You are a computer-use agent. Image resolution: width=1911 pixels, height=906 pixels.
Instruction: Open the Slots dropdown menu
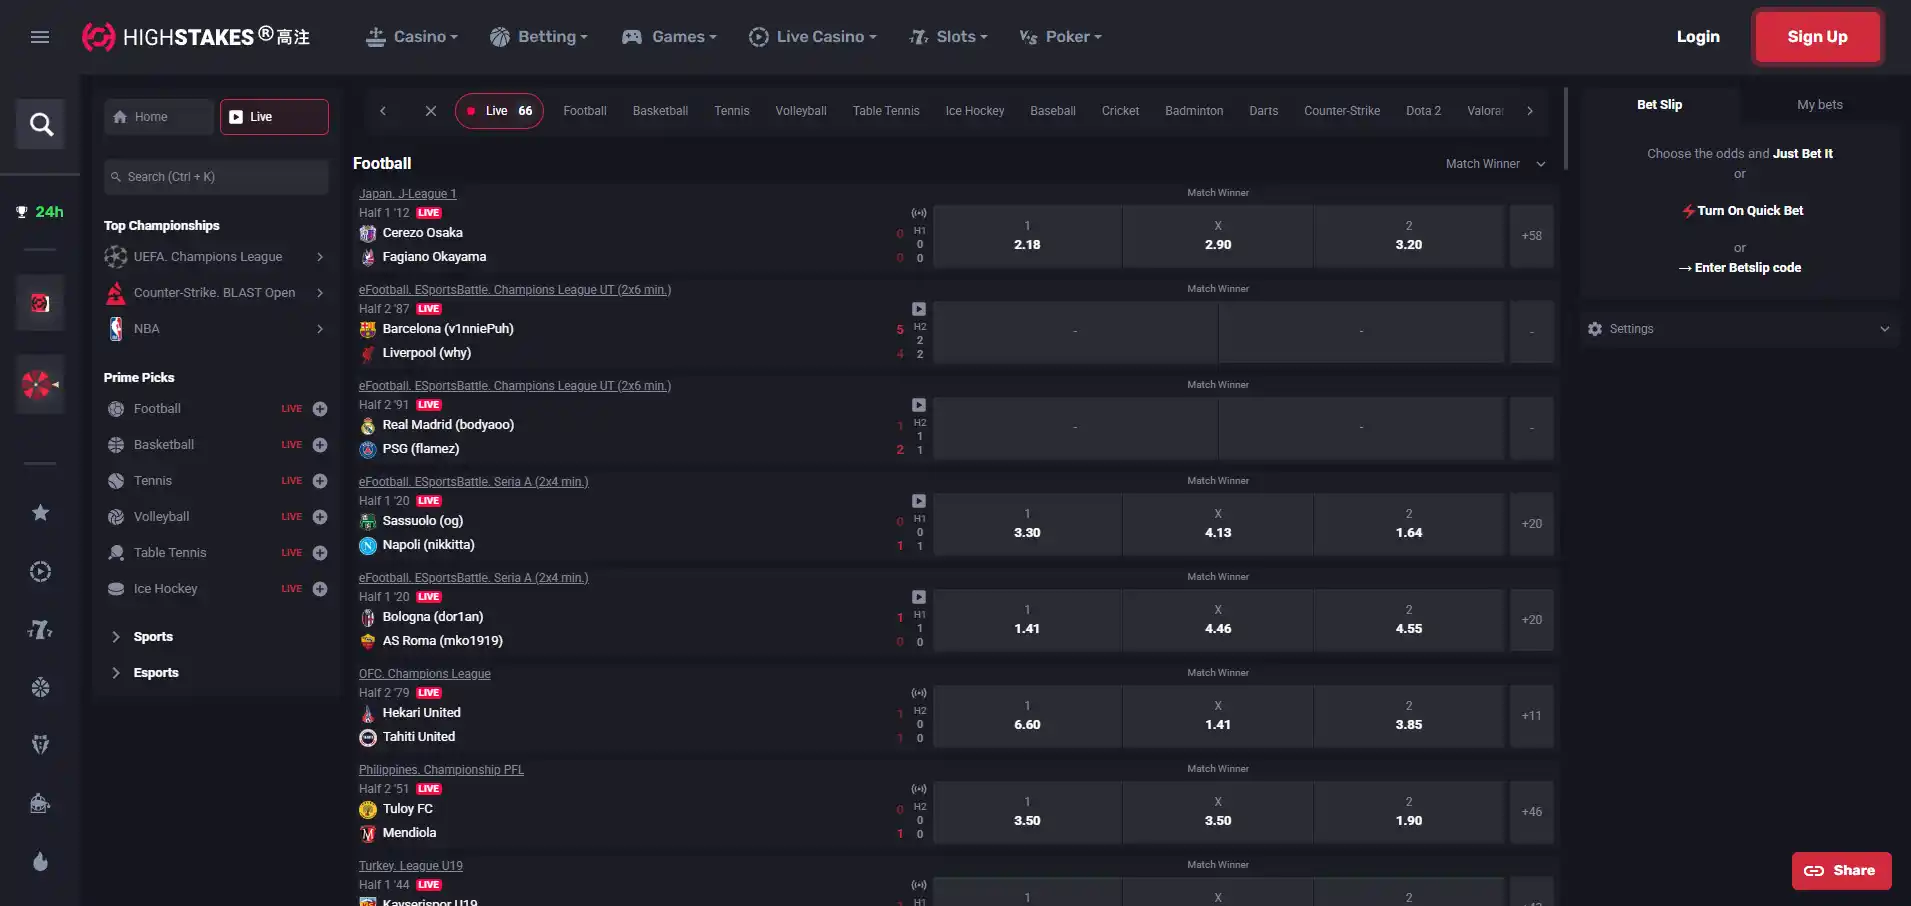click(x=948, y=37)
